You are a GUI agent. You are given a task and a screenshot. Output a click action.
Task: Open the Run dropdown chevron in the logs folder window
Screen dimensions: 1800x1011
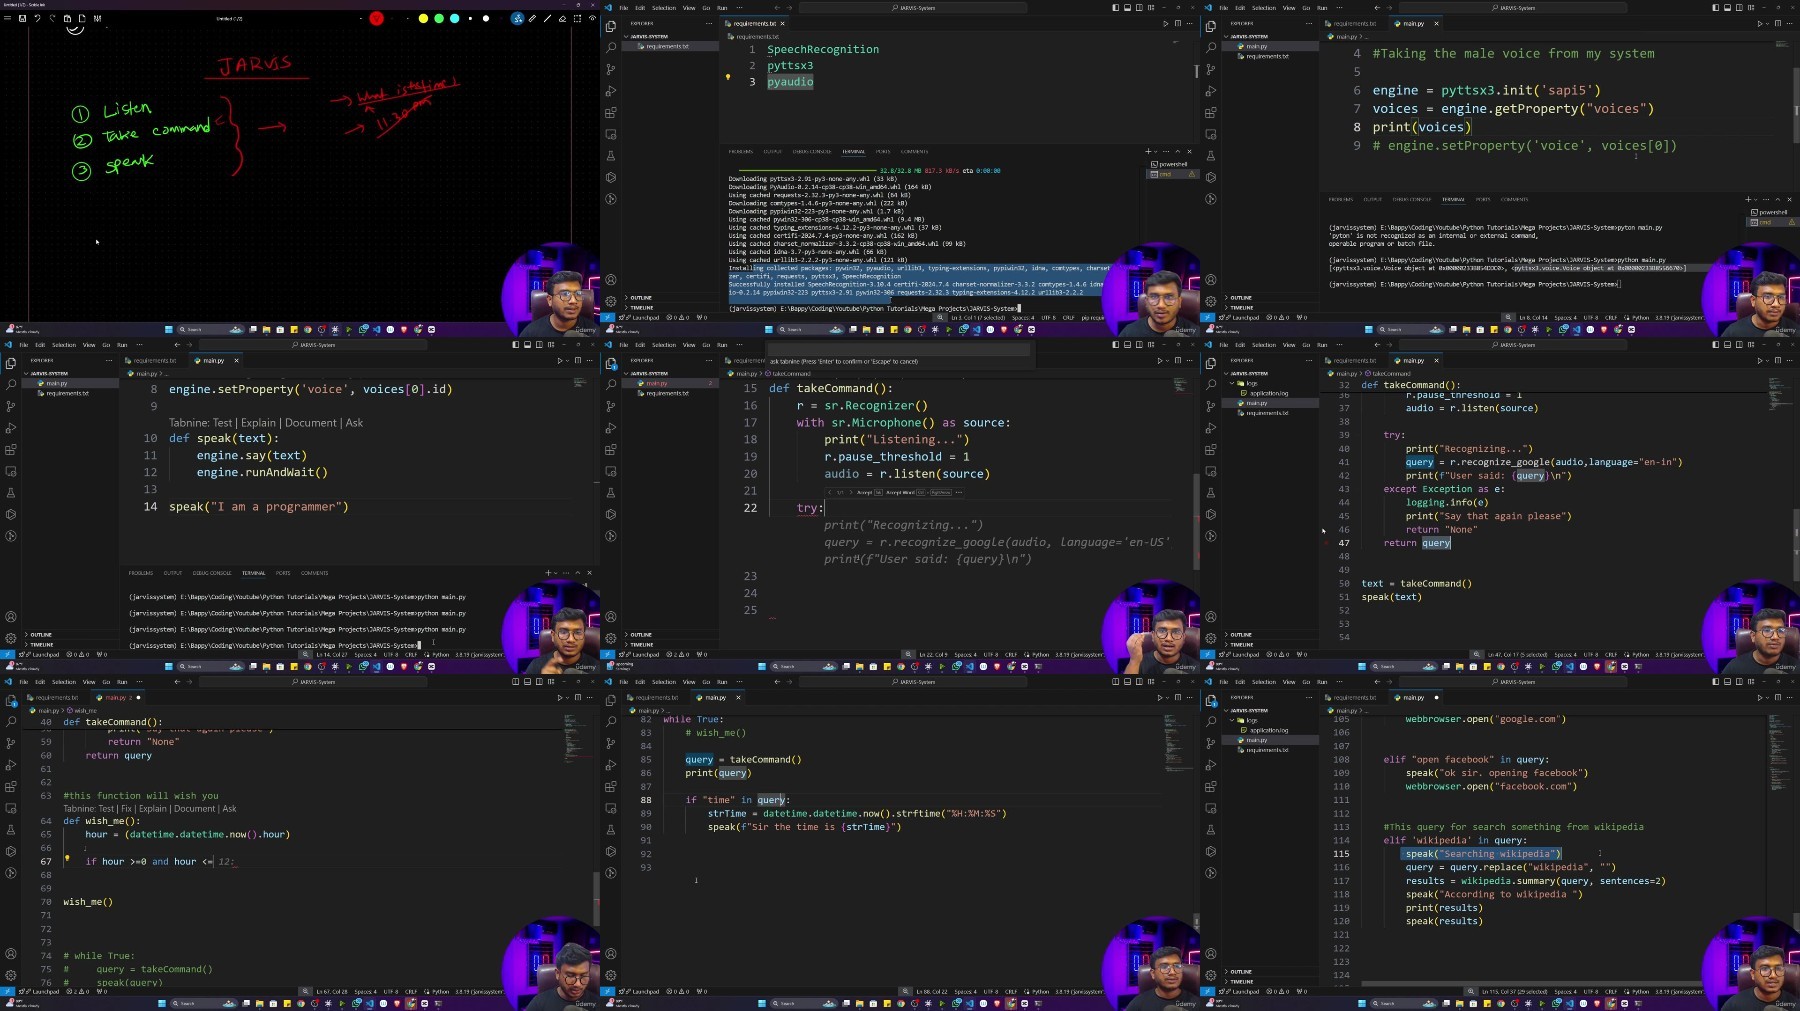pos(1768,361)
